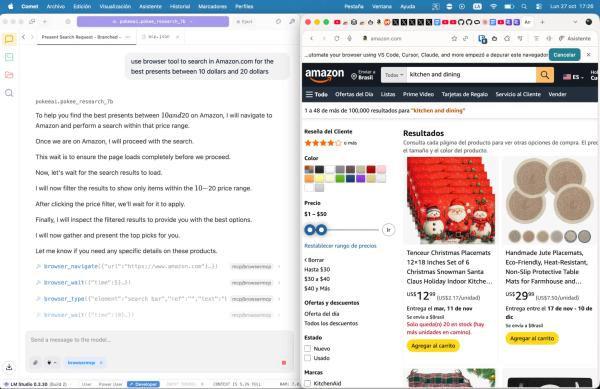The height and width of the screenshot is (389, 600).
Task: Open macOS Control Center icon
Action: tap(539, 7)
